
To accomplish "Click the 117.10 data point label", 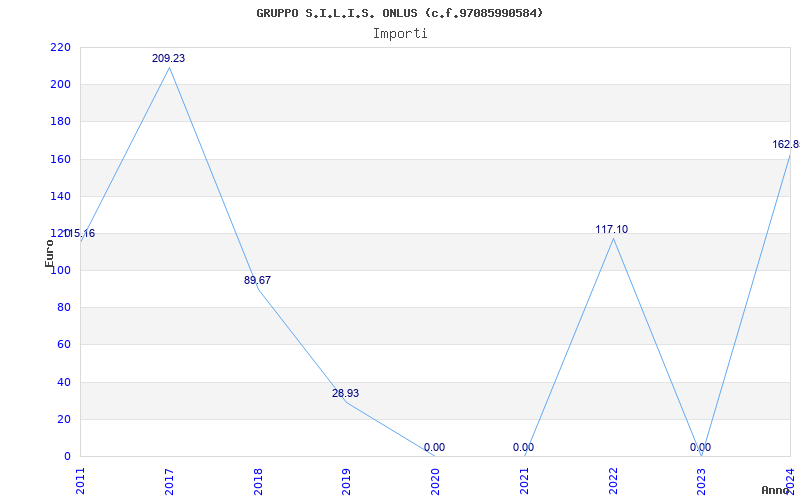I will pyautogui.click(x=611, y=230).
